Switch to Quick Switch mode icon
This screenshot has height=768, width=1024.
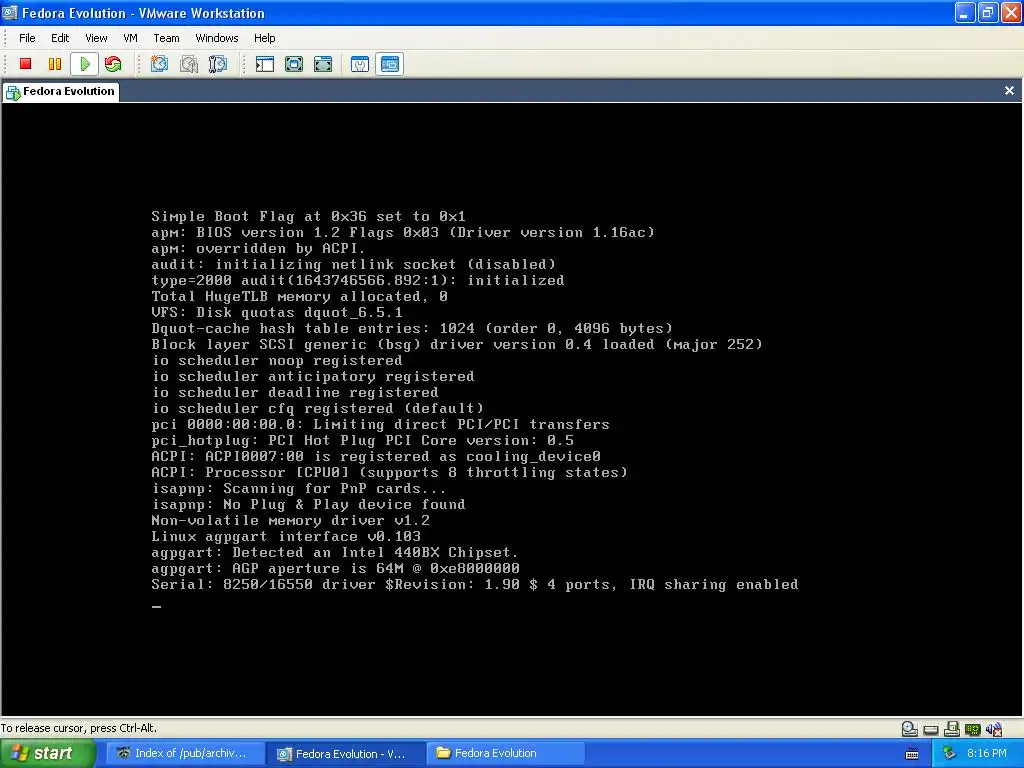pyautogui.click(x=294, y=64)
